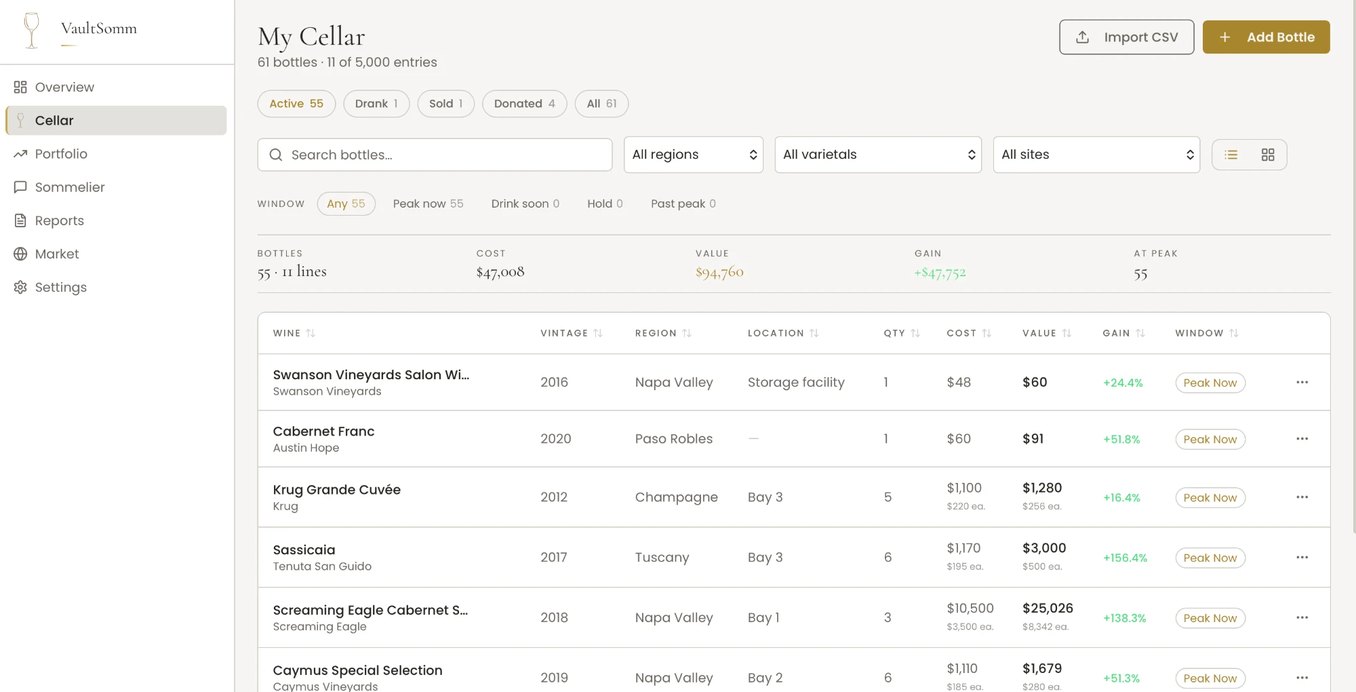This screenshot has width=1356, height=692.
Task: Click the +$47,752 total gain figure
Action: point(940,272)
